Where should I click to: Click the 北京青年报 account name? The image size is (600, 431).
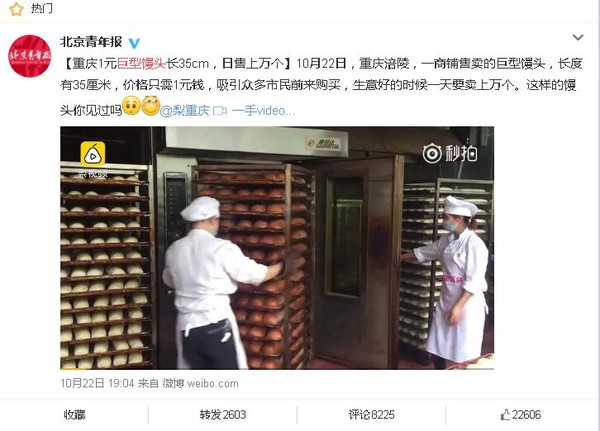[x=91, y=42]
